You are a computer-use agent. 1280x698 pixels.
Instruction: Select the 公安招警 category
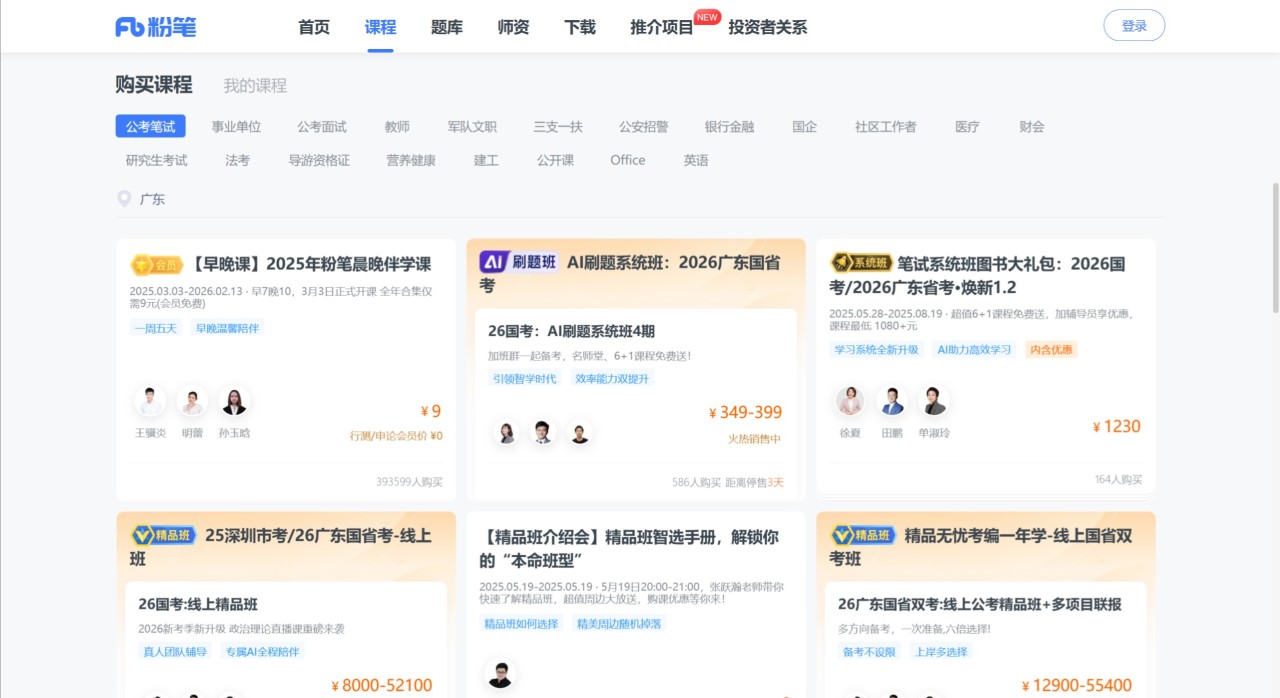pos(644,127)
